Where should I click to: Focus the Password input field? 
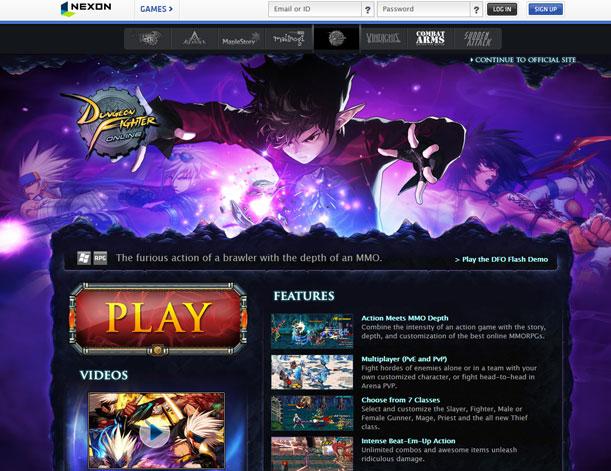(x=424, y=9)
